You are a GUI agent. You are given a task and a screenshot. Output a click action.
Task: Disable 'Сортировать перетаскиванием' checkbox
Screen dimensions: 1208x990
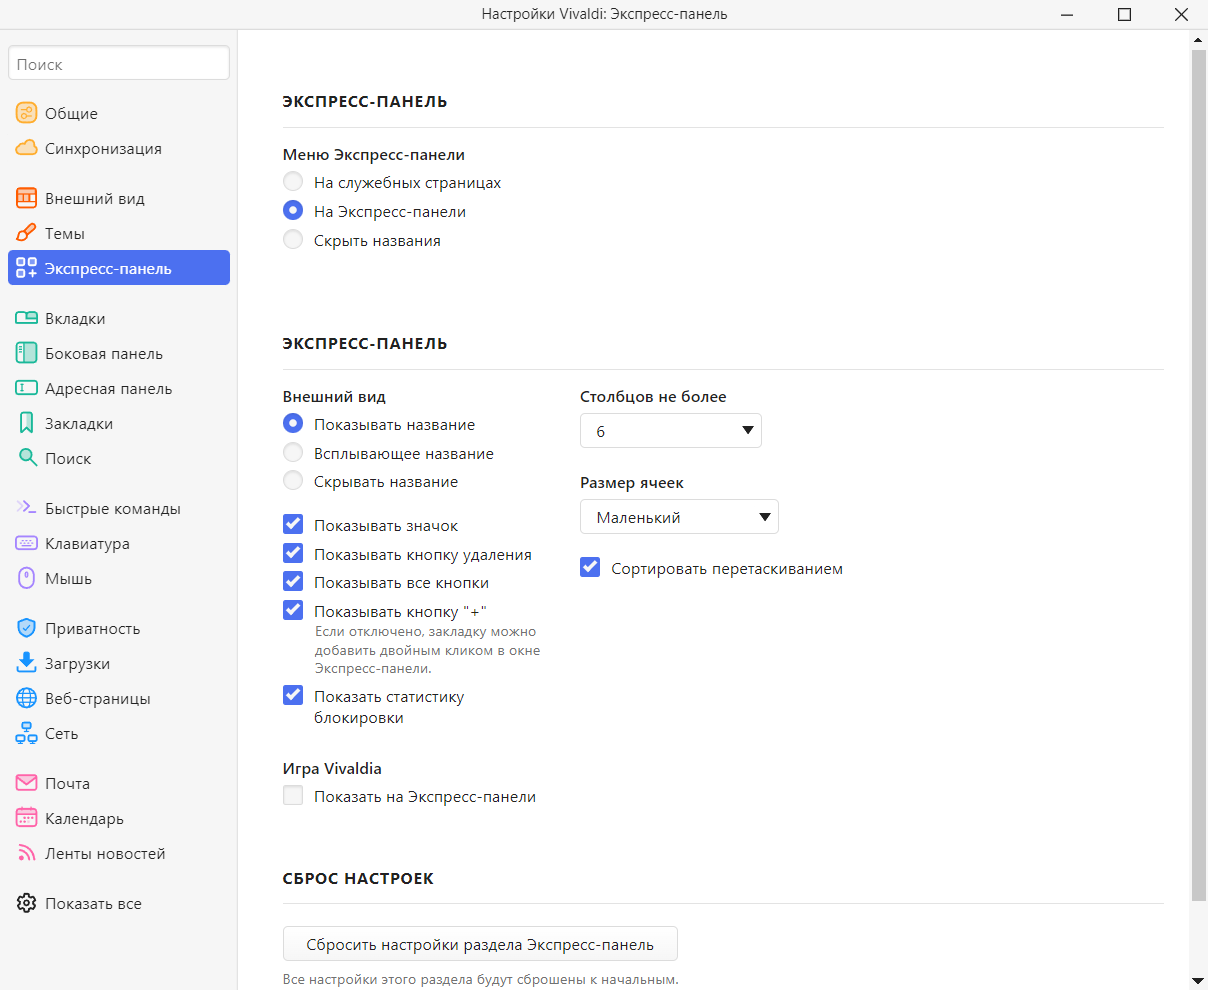pos(590,567)
